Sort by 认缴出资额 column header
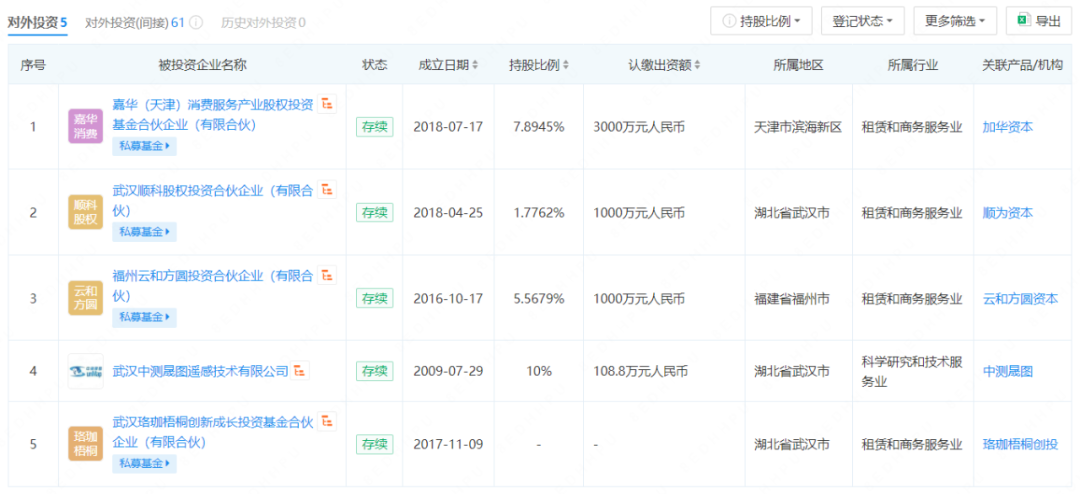The image size is (1080, 494). coord(664,65)
